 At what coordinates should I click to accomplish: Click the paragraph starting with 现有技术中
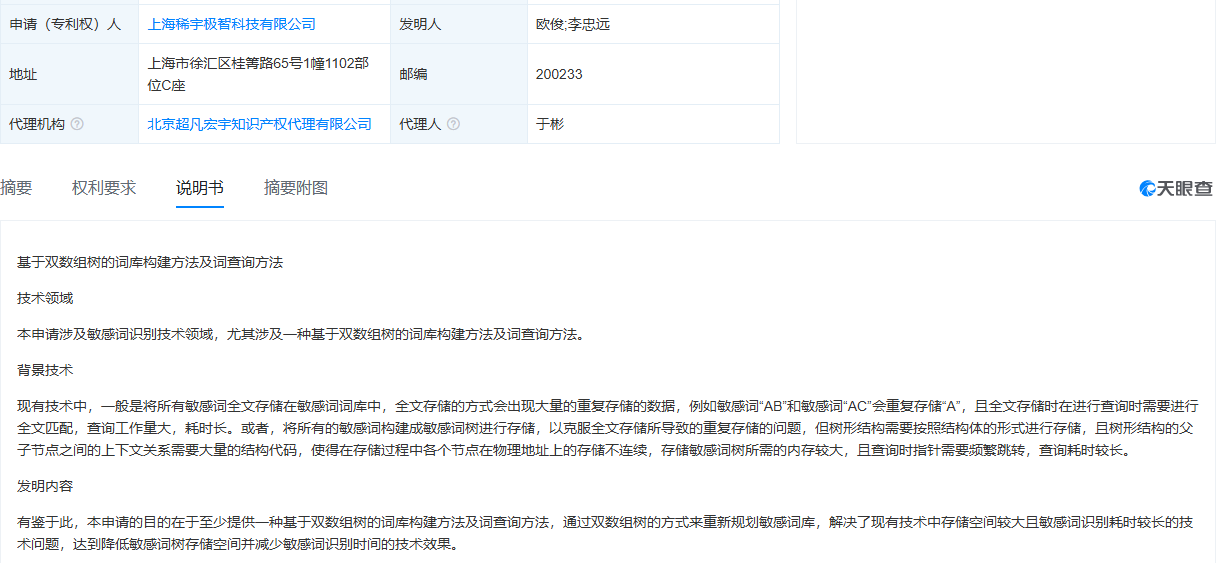600,428
